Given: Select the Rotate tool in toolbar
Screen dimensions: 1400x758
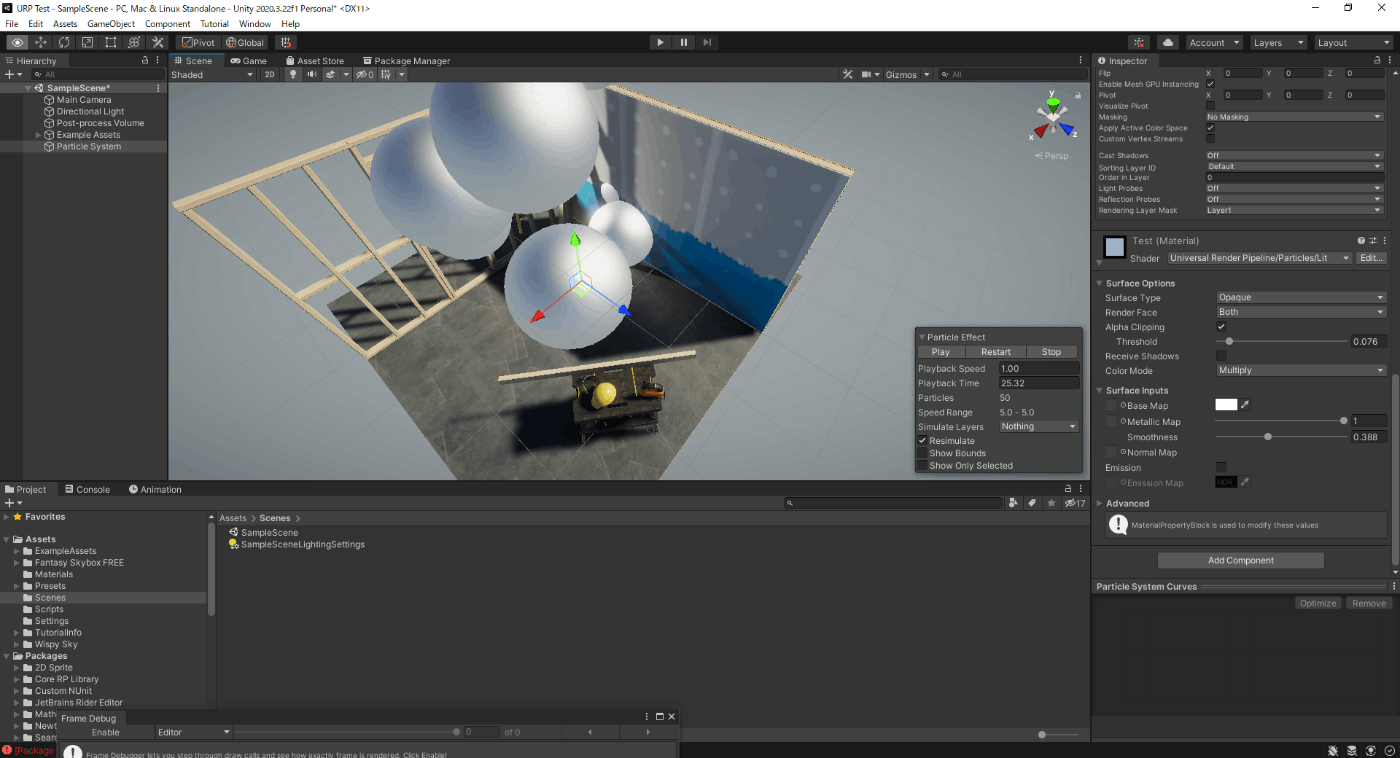Looking at the screenshot, I should pyautogui.click(x=64, y=43).
